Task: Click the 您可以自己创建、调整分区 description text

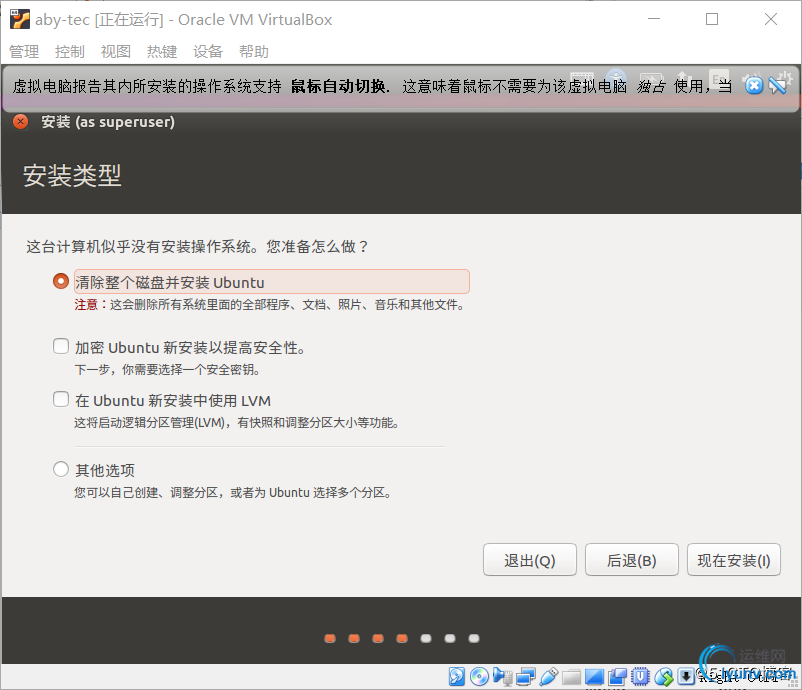Action: point(233,493)
